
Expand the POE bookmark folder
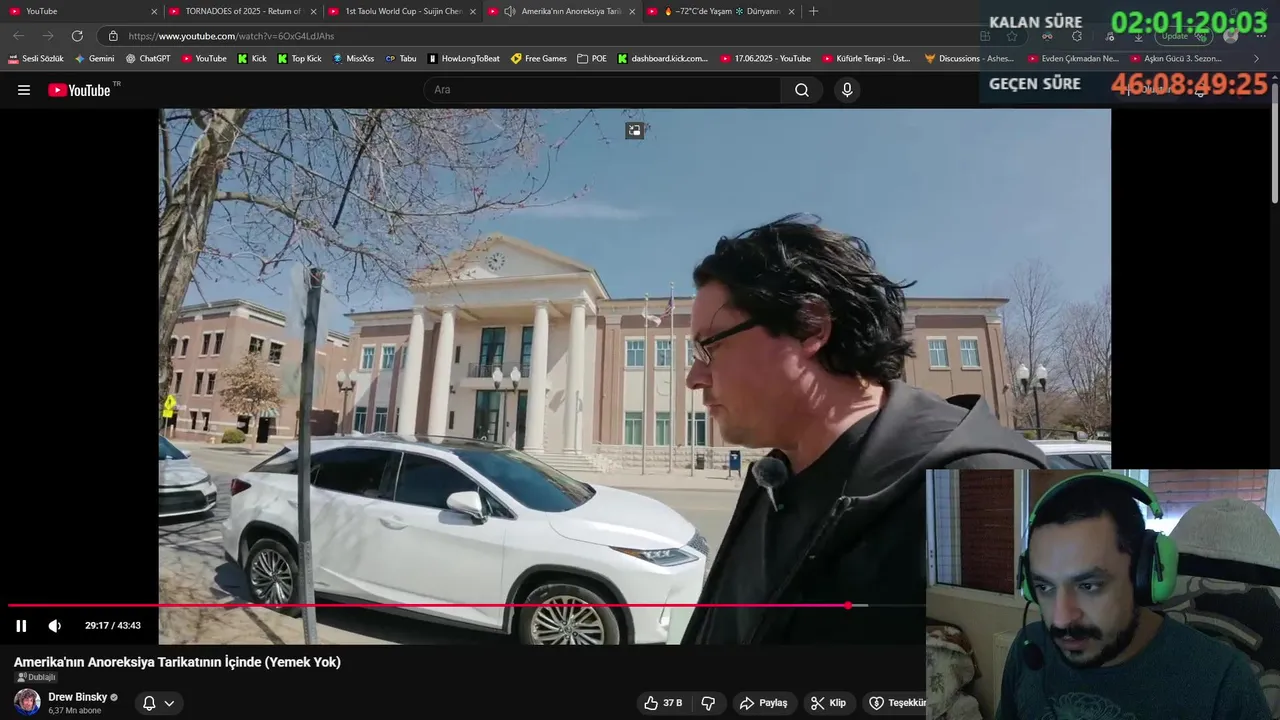(592, 58)
